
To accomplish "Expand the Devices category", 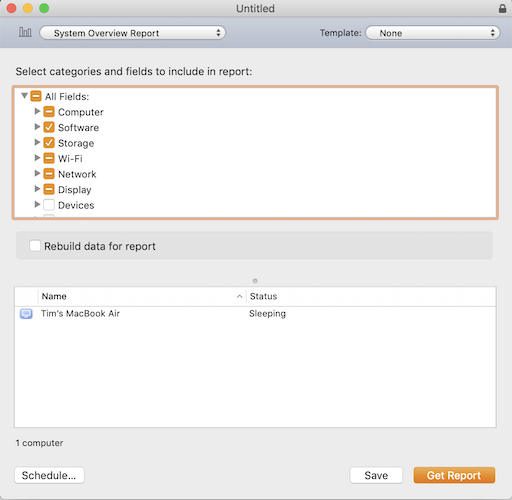I will (x=37, y=204).
